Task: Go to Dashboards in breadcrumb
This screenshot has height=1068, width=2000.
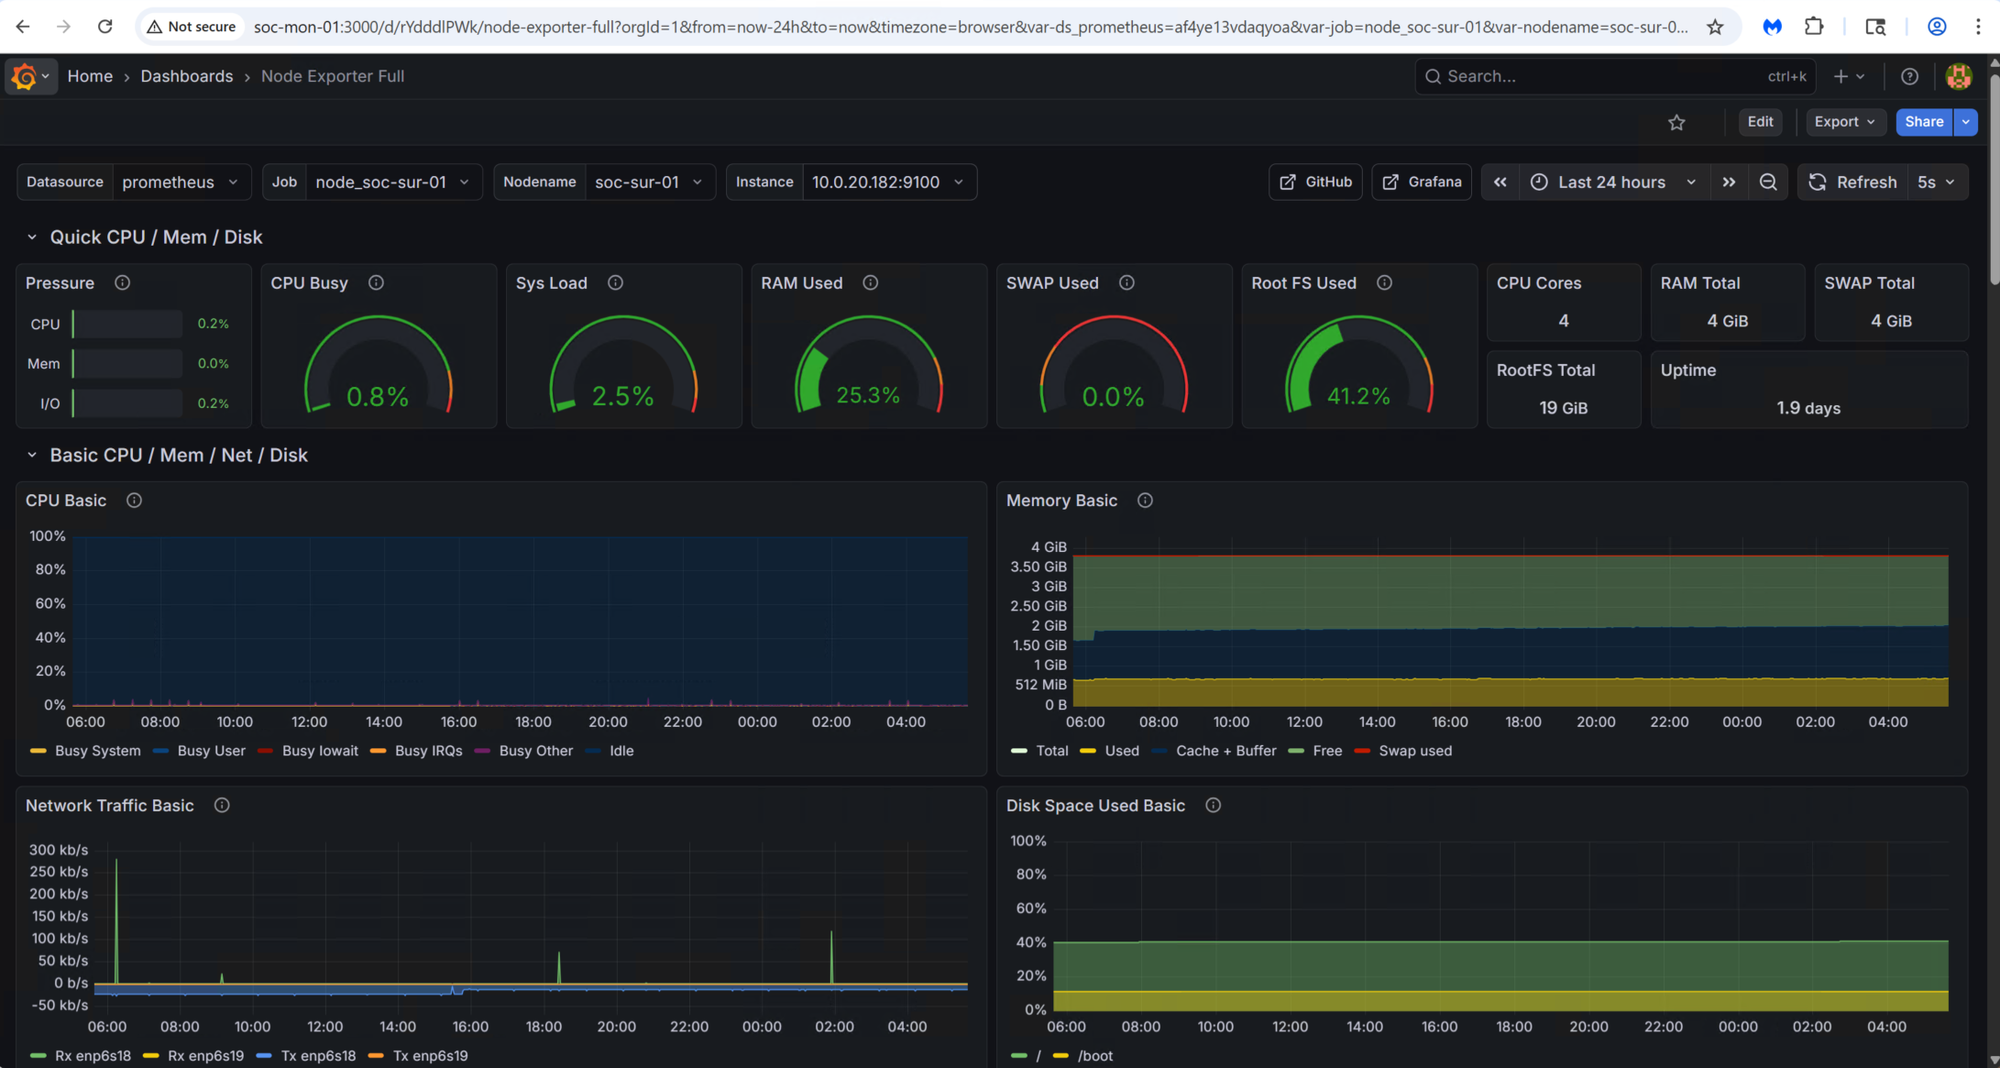Action: pyautogui.click(x=186, y=76)
